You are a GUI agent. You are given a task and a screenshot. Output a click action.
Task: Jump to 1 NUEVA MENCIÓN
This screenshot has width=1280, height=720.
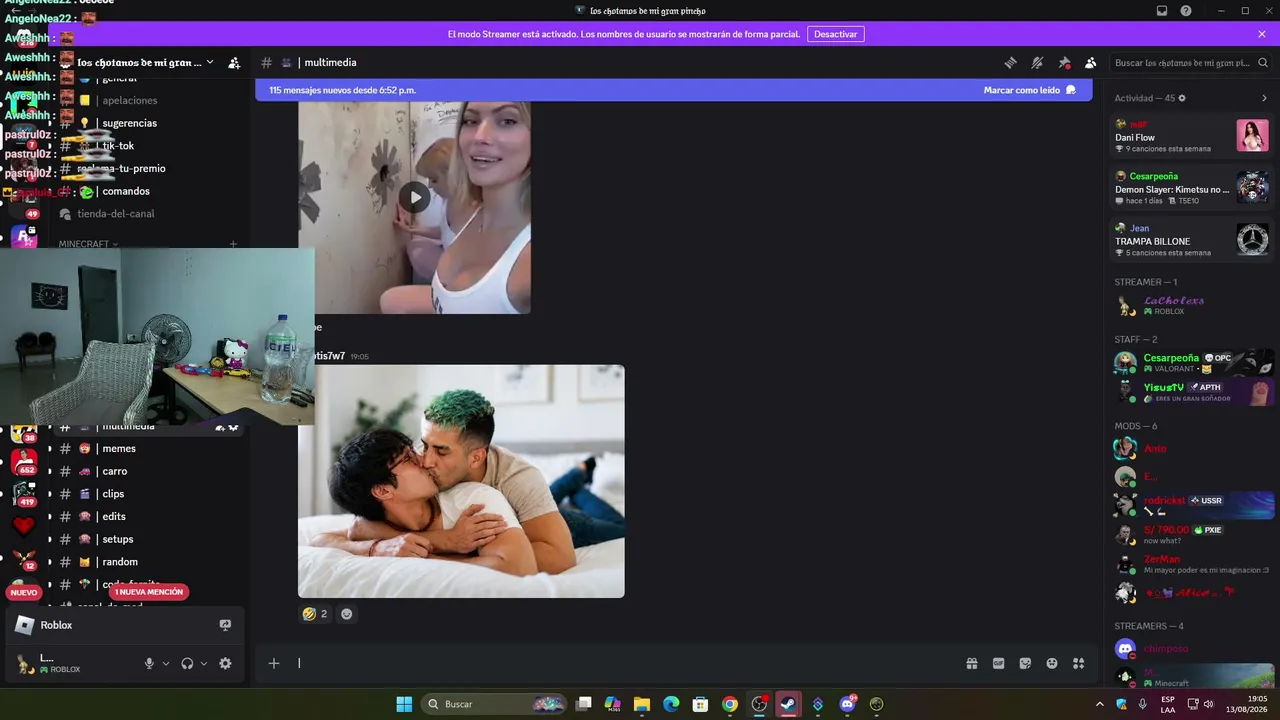149,592
